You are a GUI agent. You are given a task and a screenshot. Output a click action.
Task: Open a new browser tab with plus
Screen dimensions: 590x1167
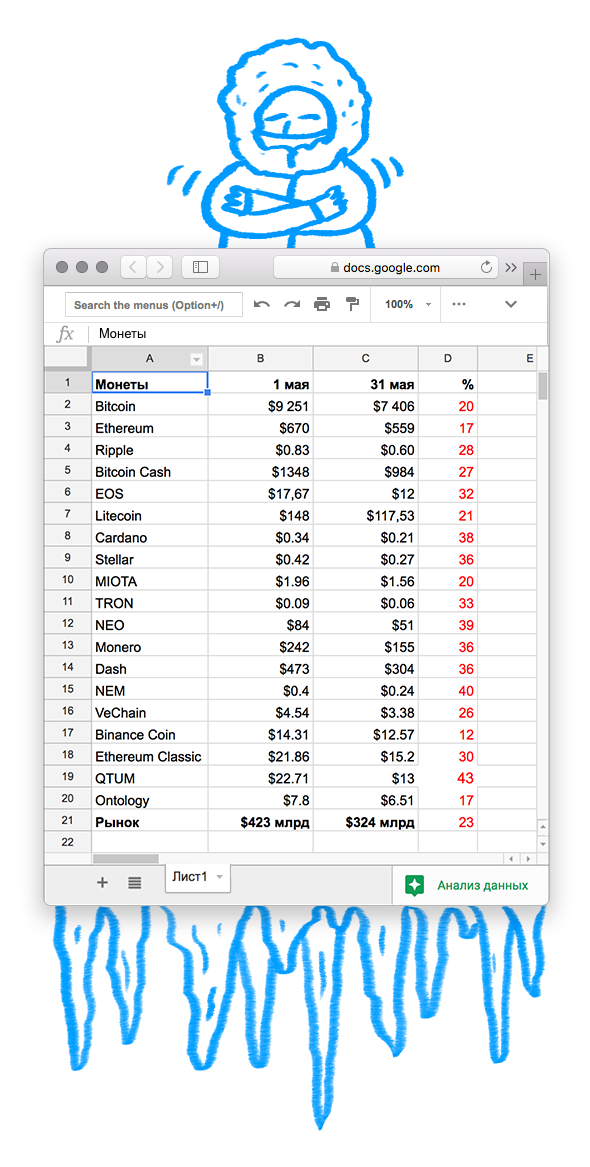click(535, 274)
